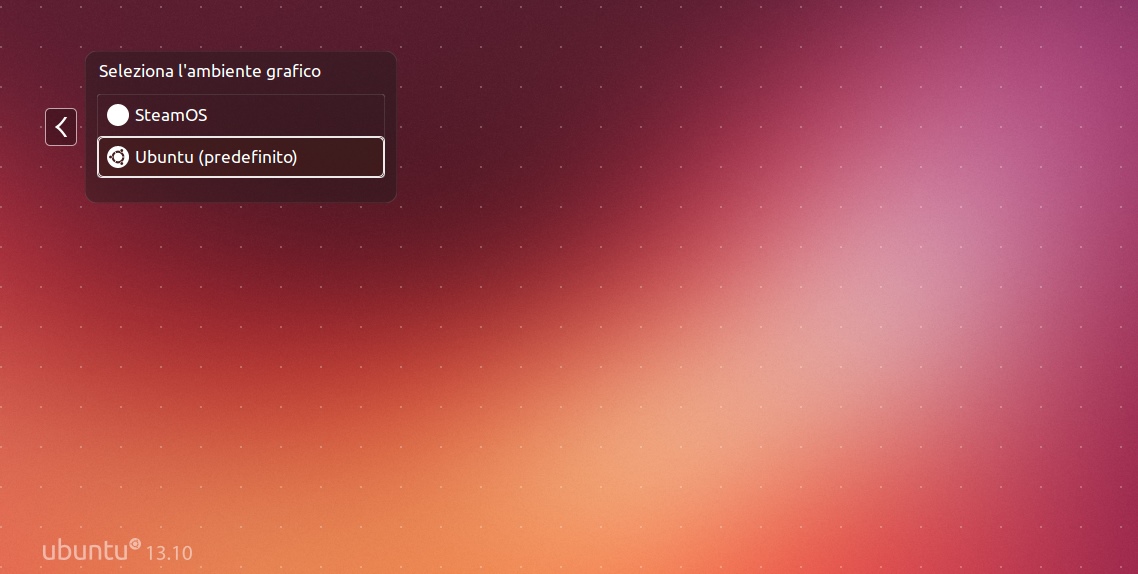Choose Ubuntu (predefinito) session
1138x574 pixels.
(241, 157)
